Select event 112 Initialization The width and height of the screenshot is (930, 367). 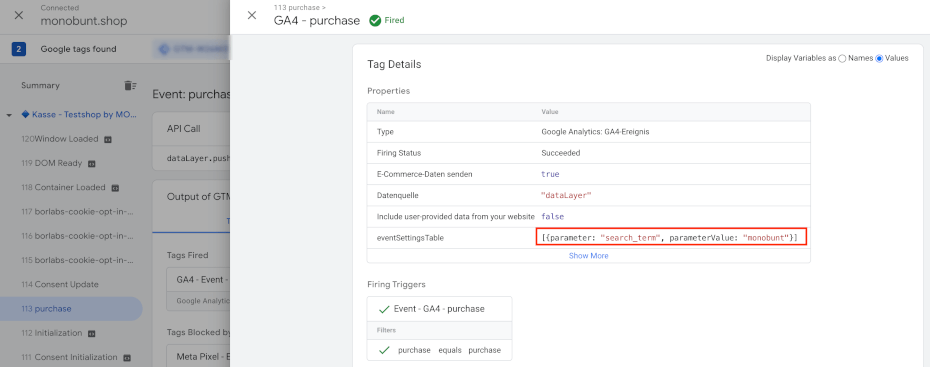pyautogui.click(x=52, y=333)
